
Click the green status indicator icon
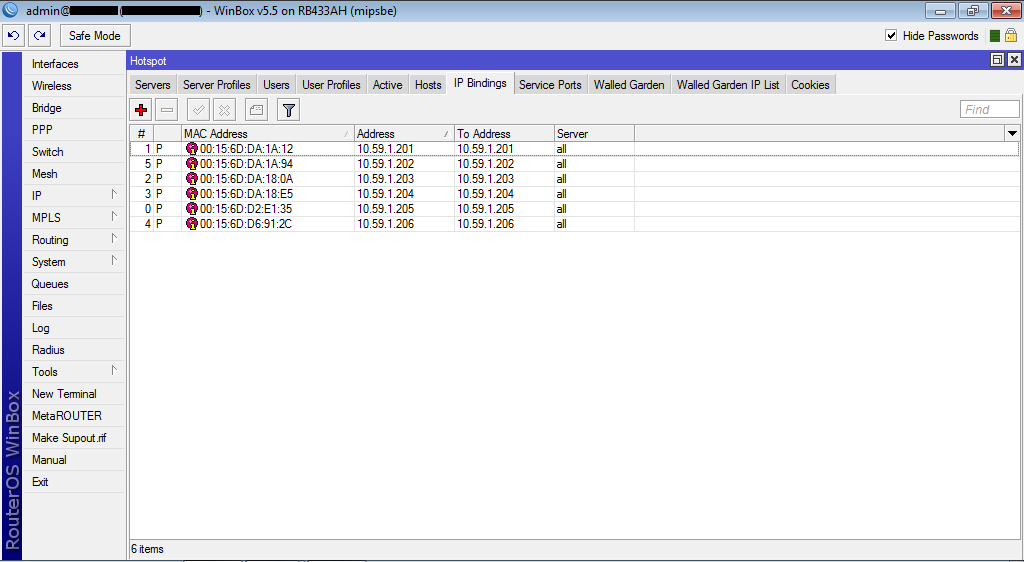(995, 36)
